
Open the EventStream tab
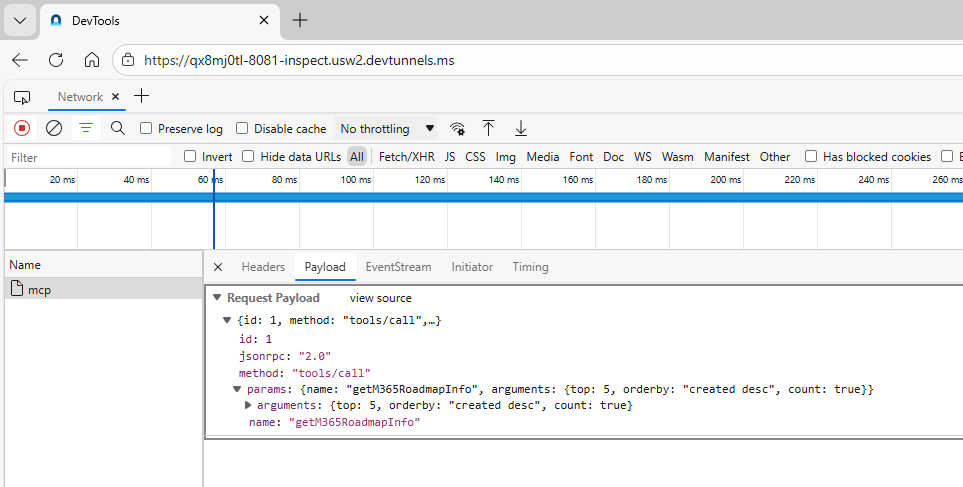click(398, 267)
